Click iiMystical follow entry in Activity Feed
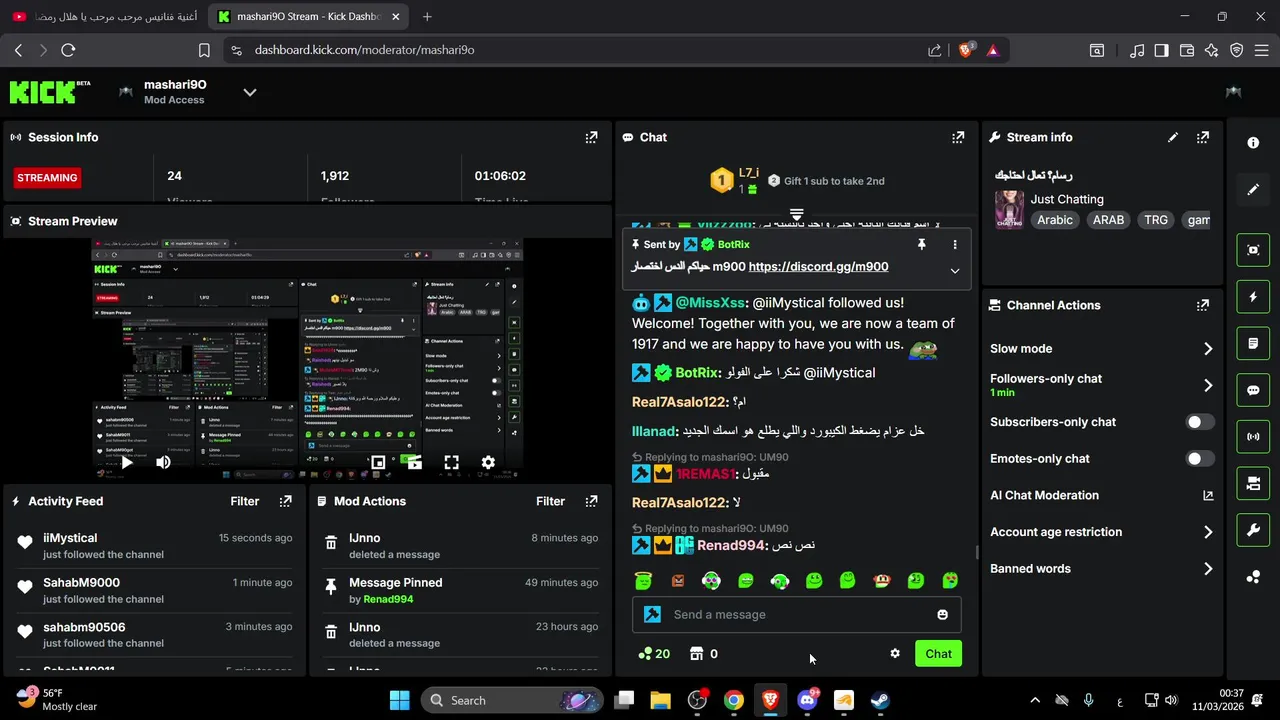The width and height of the screenshot is (1280, 720). [x=153, y=545]
